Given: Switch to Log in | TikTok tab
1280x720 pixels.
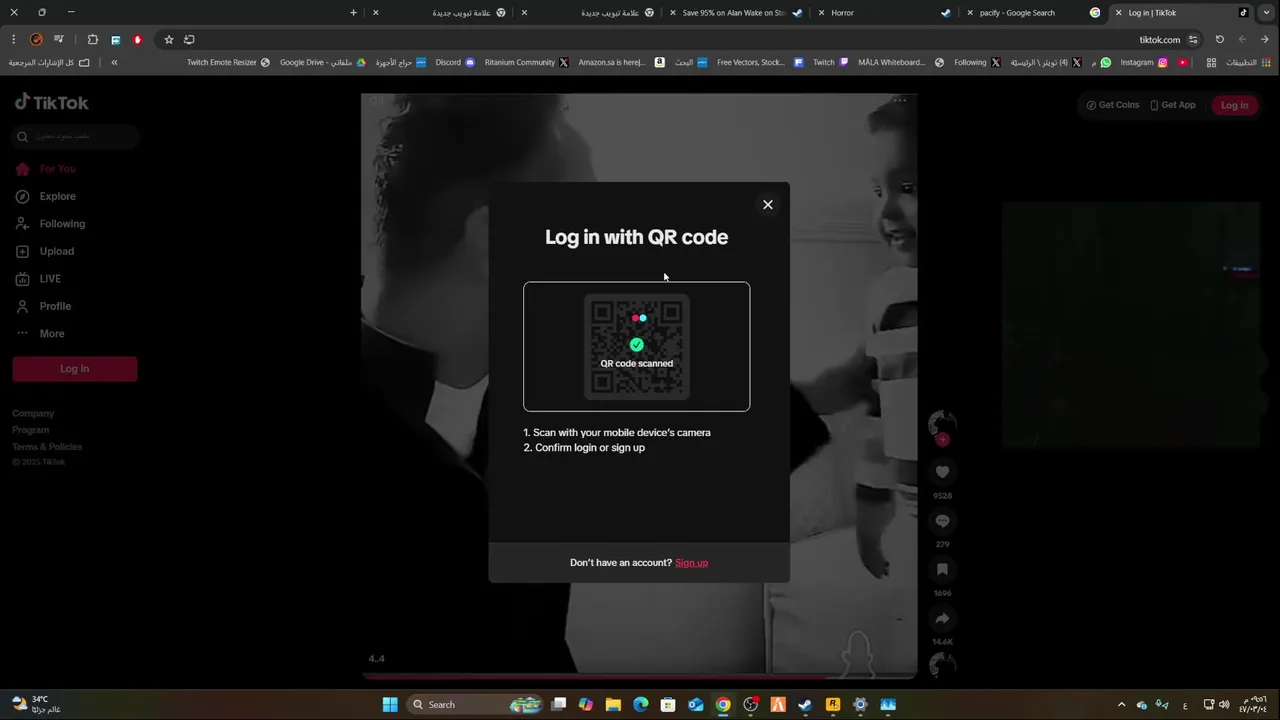Looking at the screenshot, I should tap(1178, 13).
